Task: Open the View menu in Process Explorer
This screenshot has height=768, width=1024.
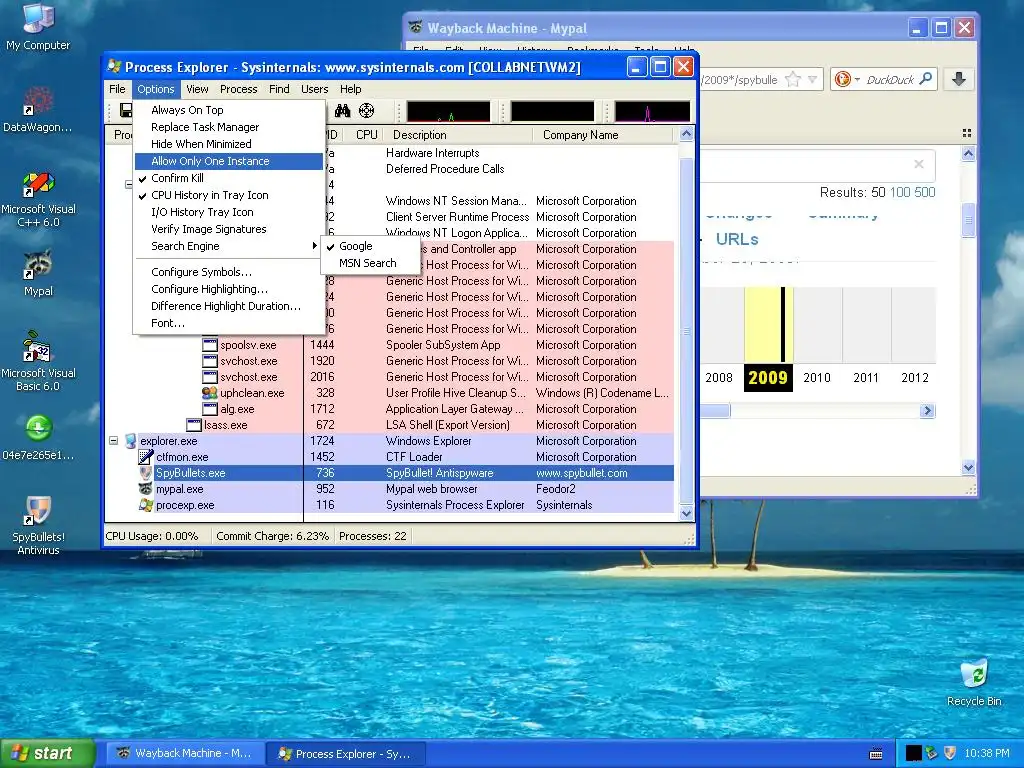Action: [x=197, y=89]
